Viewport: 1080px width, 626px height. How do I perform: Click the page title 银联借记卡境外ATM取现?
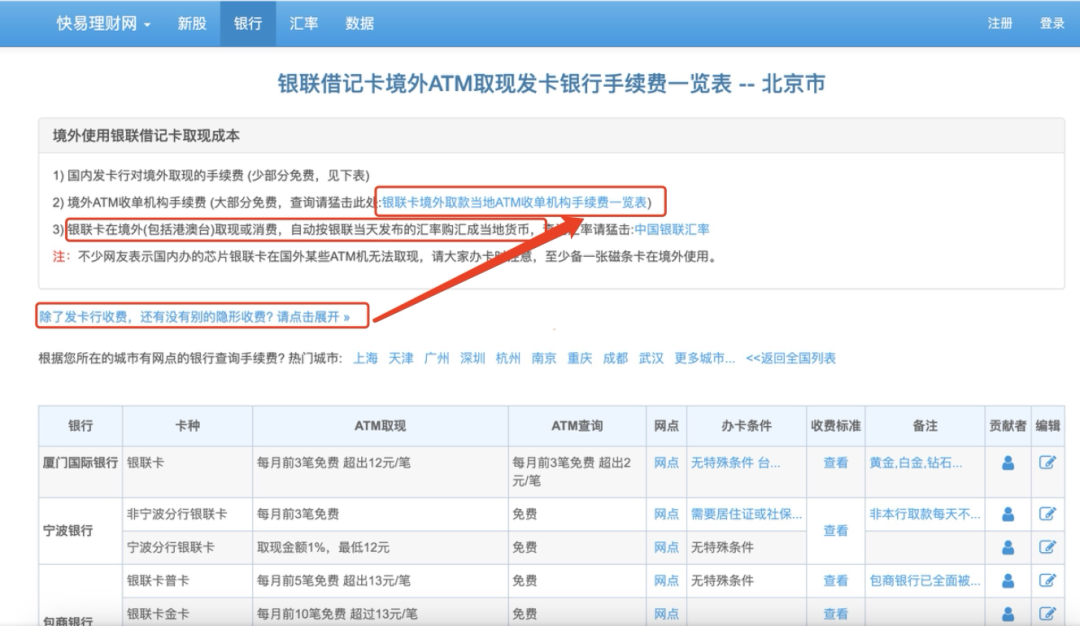point(551,84)
